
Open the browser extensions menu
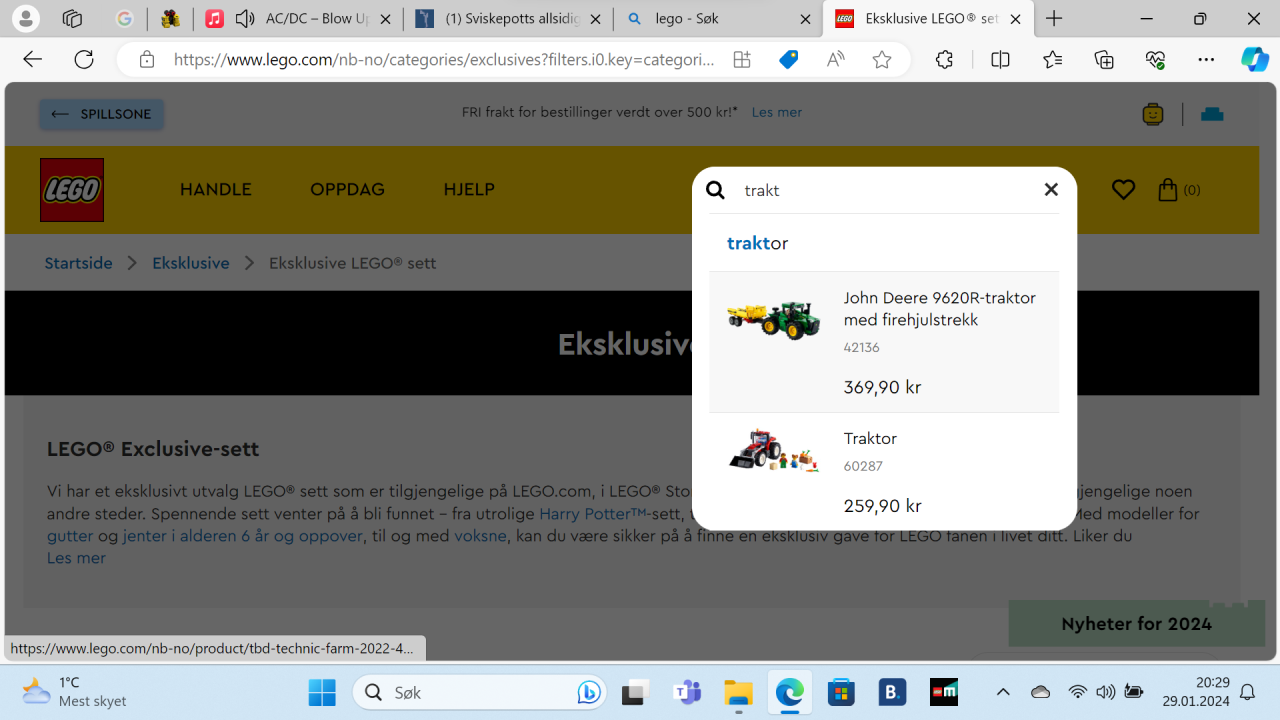tap(945, 60)
